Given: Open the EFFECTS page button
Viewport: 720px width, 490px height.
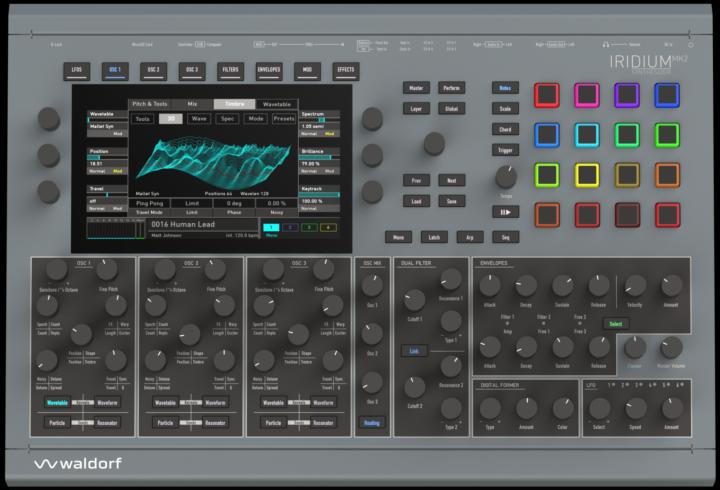Looking at the screenshot, I should pyautogui.click(x=346, y=71).
